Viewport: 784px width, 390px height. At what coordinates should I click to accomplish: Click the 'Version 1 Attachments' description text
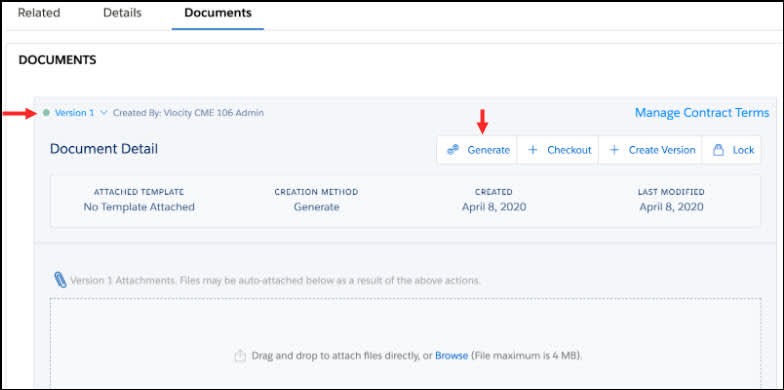click(276, 280)
